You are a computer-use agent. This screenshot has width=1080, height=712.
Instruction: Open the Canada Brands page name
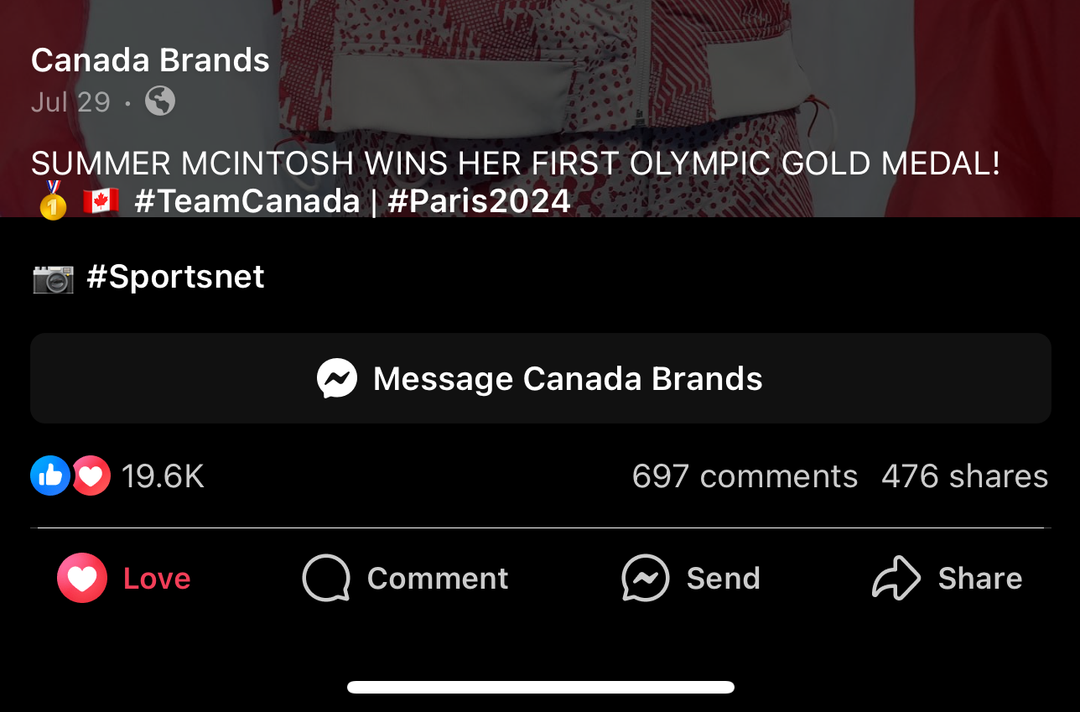[150, 60]
